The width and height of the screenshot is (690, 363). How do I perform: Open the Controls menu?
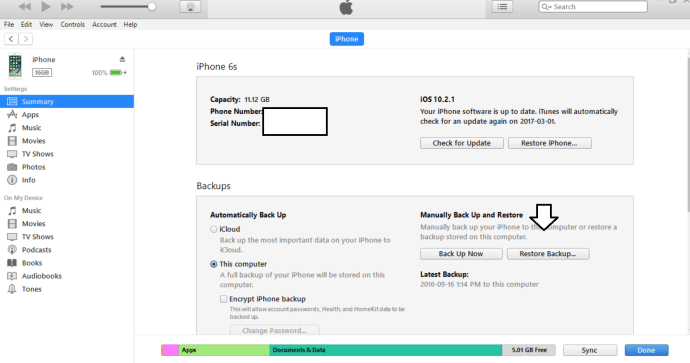tap(73, 25)
